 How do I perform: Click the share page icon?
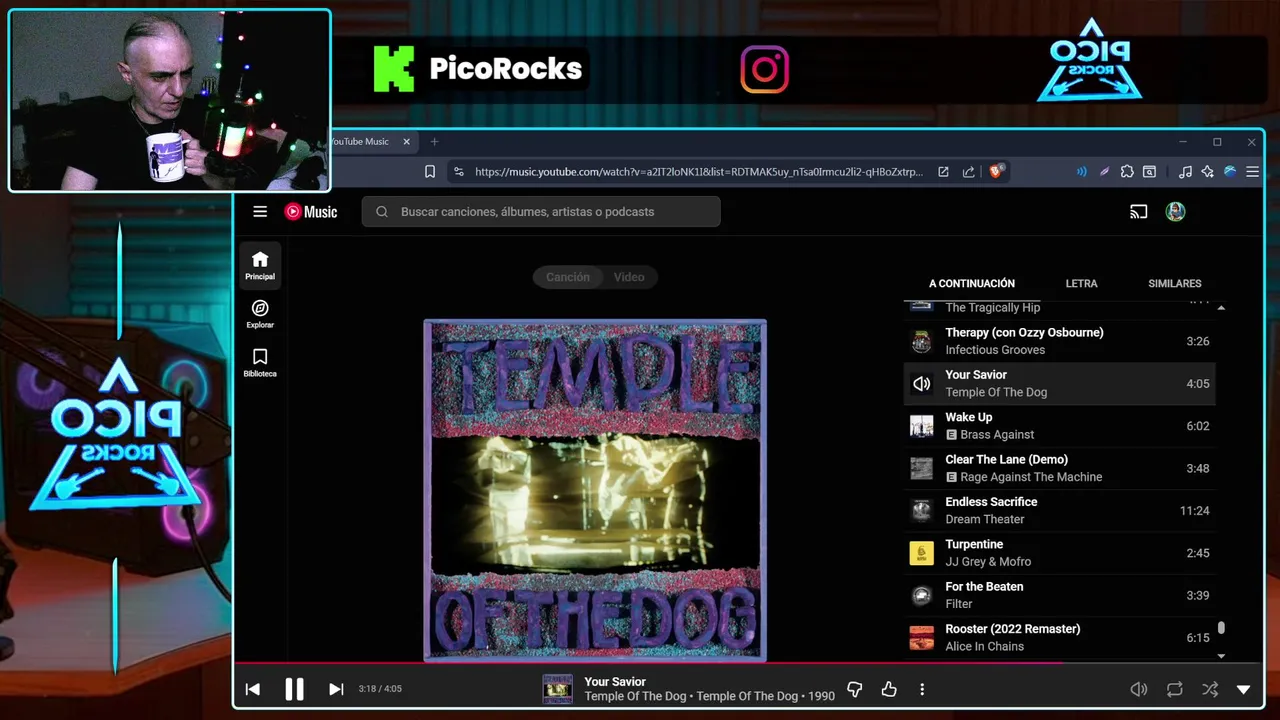968,172
